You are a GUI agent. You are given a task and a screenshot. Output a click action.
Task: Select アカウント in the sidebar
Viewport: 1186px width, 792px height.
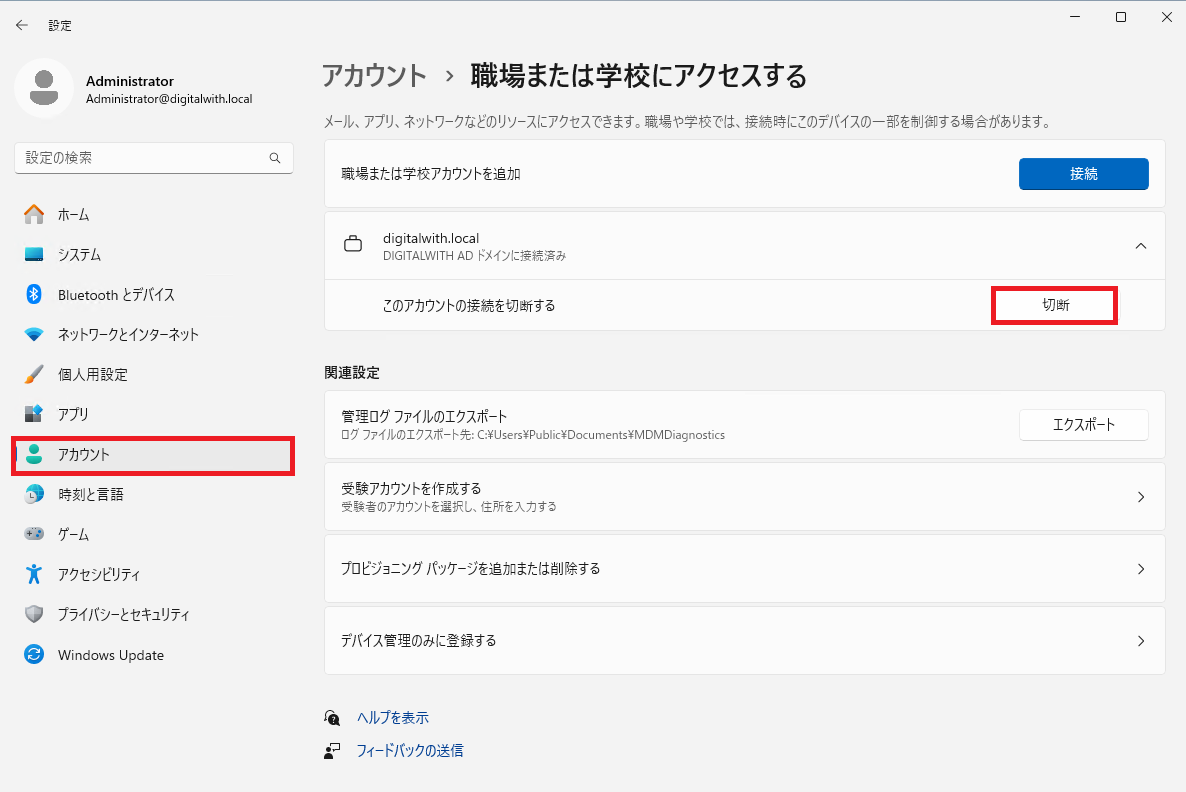(x=153, y=455)
